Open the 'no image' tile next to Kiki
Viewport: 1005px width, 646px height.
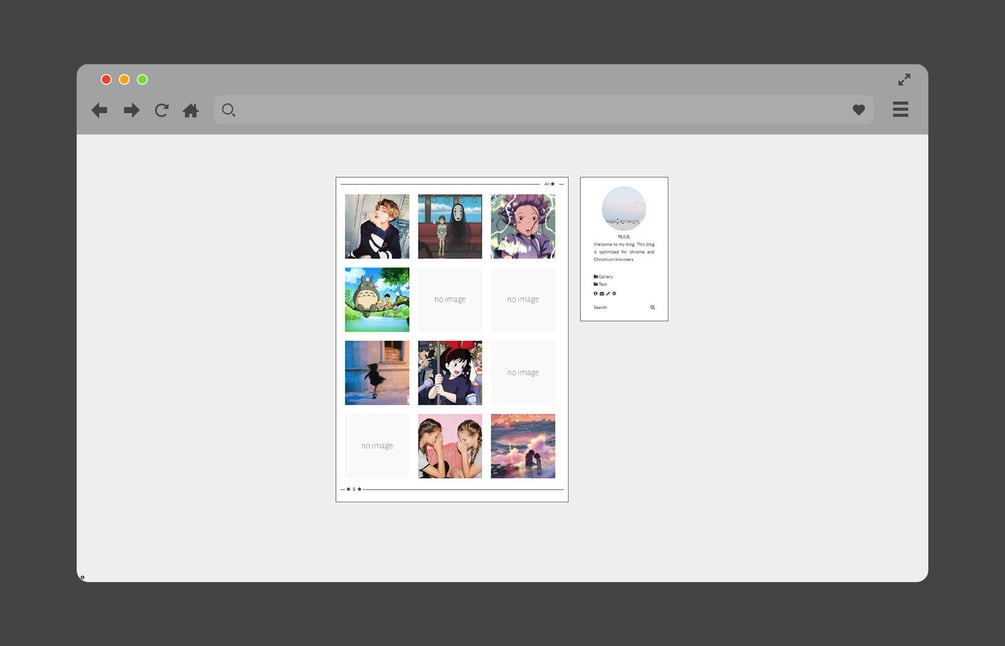click(x=523, y=372)
